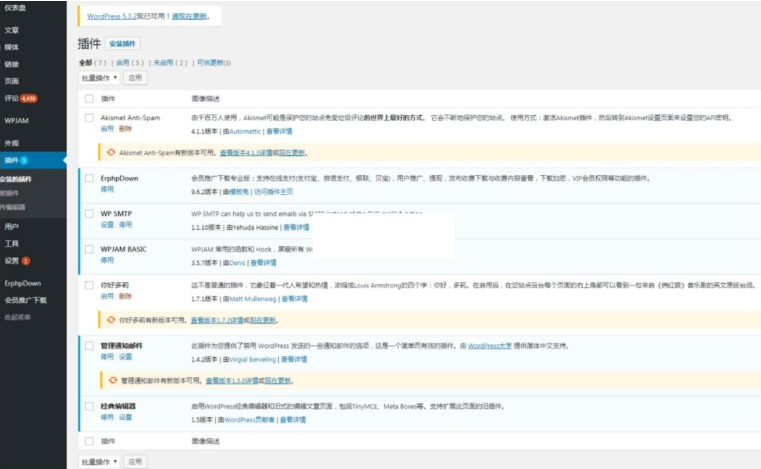
Task: Open 媒体 in the sidebar menu
Action: tap(12, 47)
